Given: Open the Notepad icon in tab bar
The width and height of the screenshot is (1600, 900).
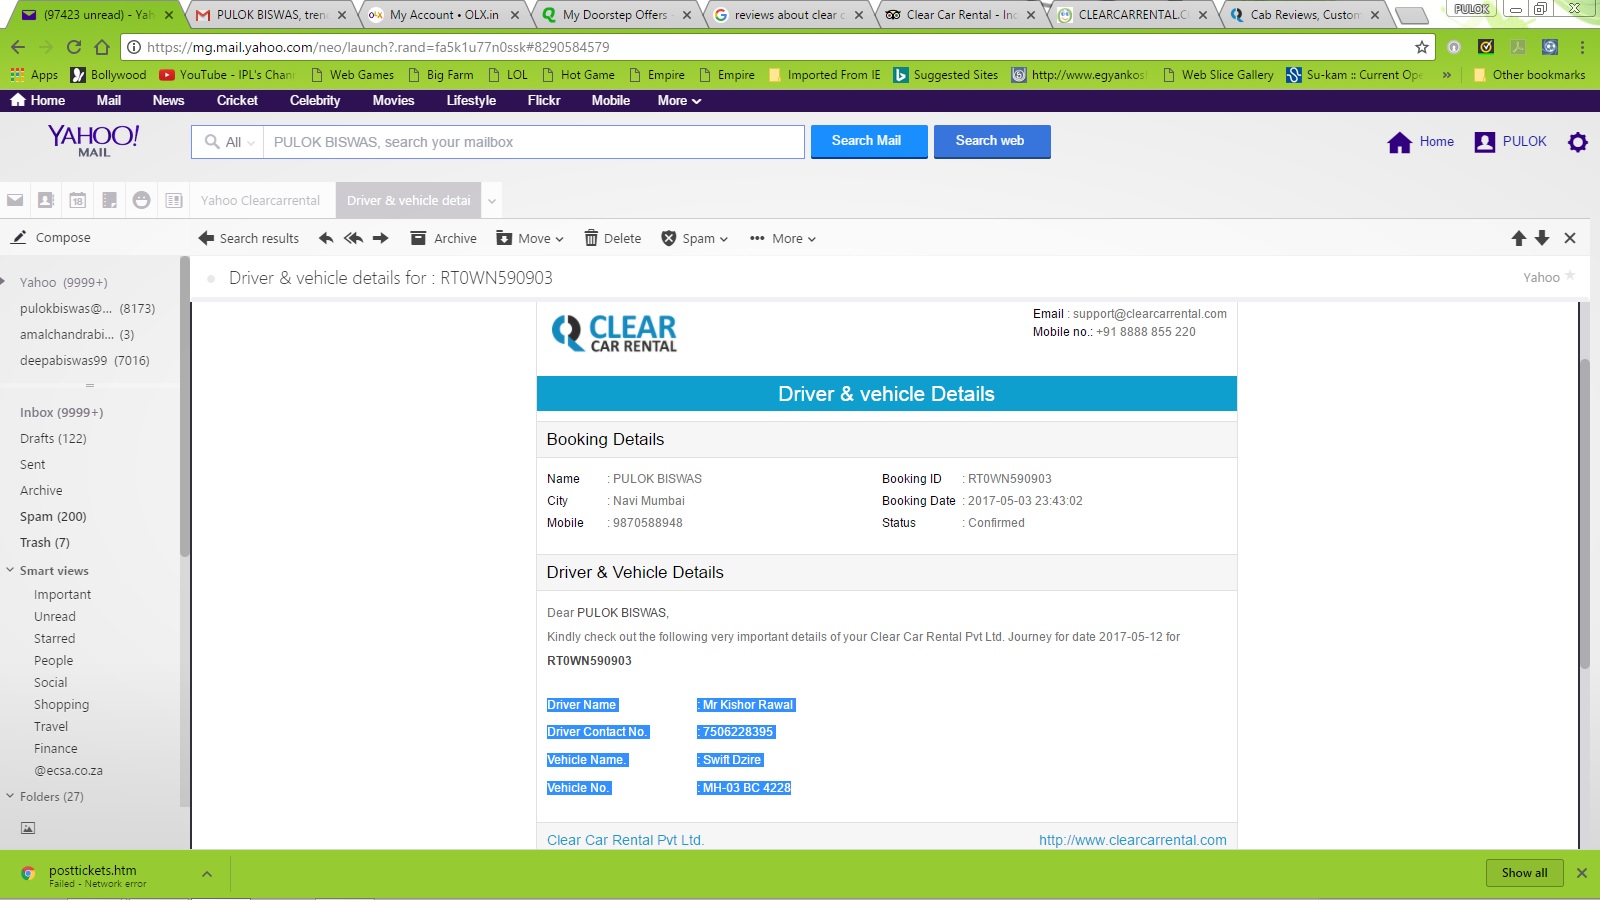Looking at the screenshot, I should tap(110, 200).
